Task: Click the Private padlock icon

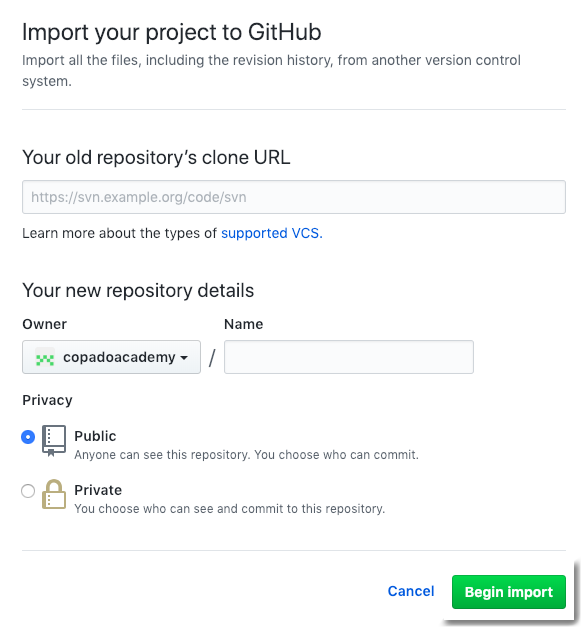Action: click(x=54, y=494)
